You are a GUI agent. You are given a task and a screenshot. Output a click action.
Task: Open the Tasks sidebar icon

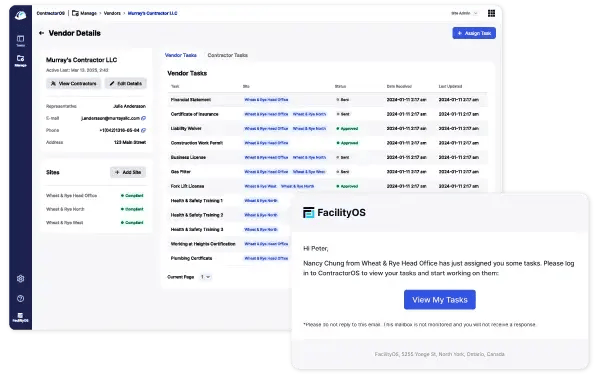20,41
